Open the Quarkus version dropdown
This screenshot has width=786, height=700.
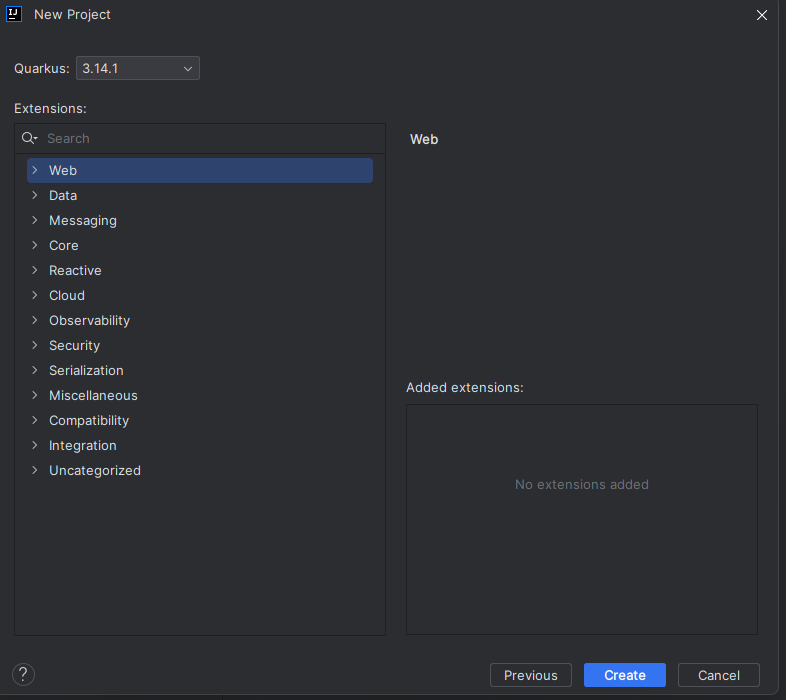coord(137,68)
